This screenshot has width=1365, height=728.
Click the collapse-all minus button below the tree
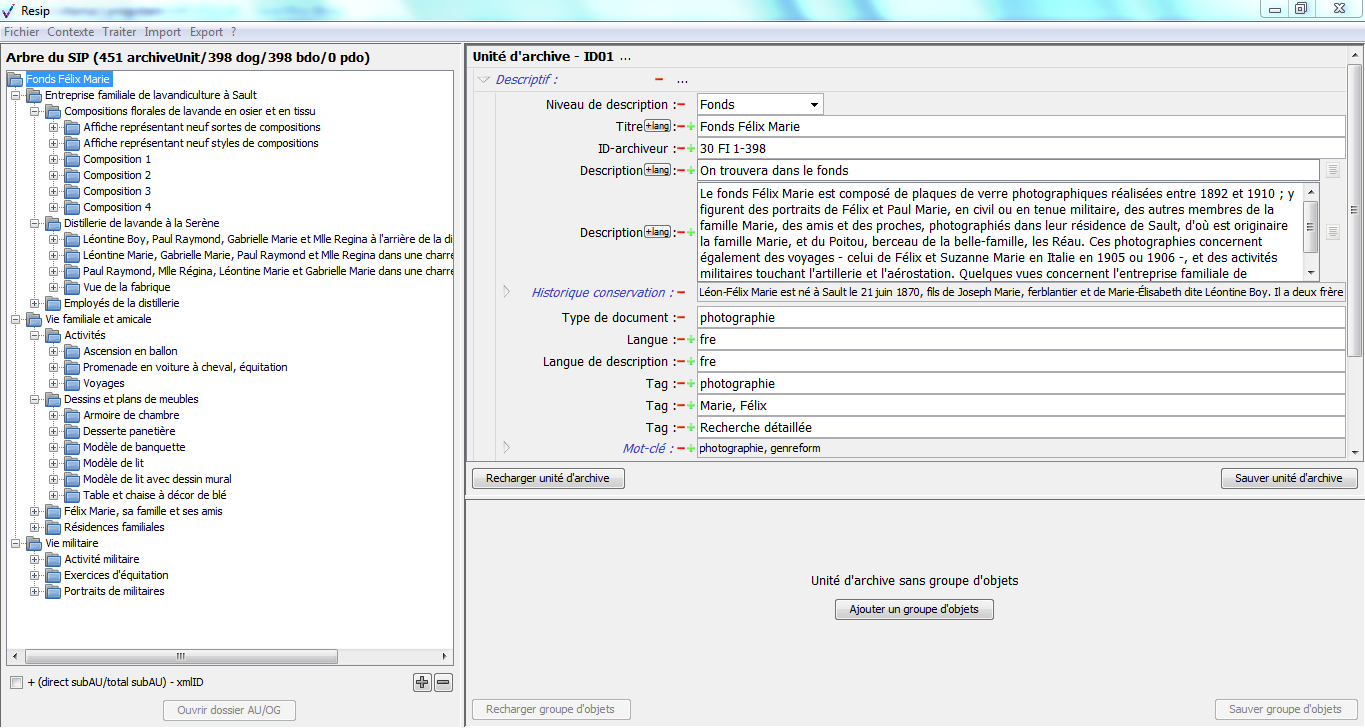click(x=444, y=683)
